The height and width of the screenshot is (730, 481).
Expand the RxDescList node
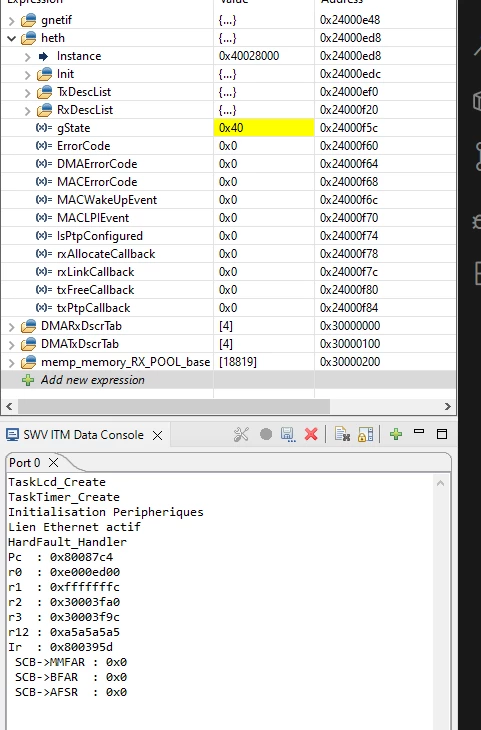tap(27, 111)
